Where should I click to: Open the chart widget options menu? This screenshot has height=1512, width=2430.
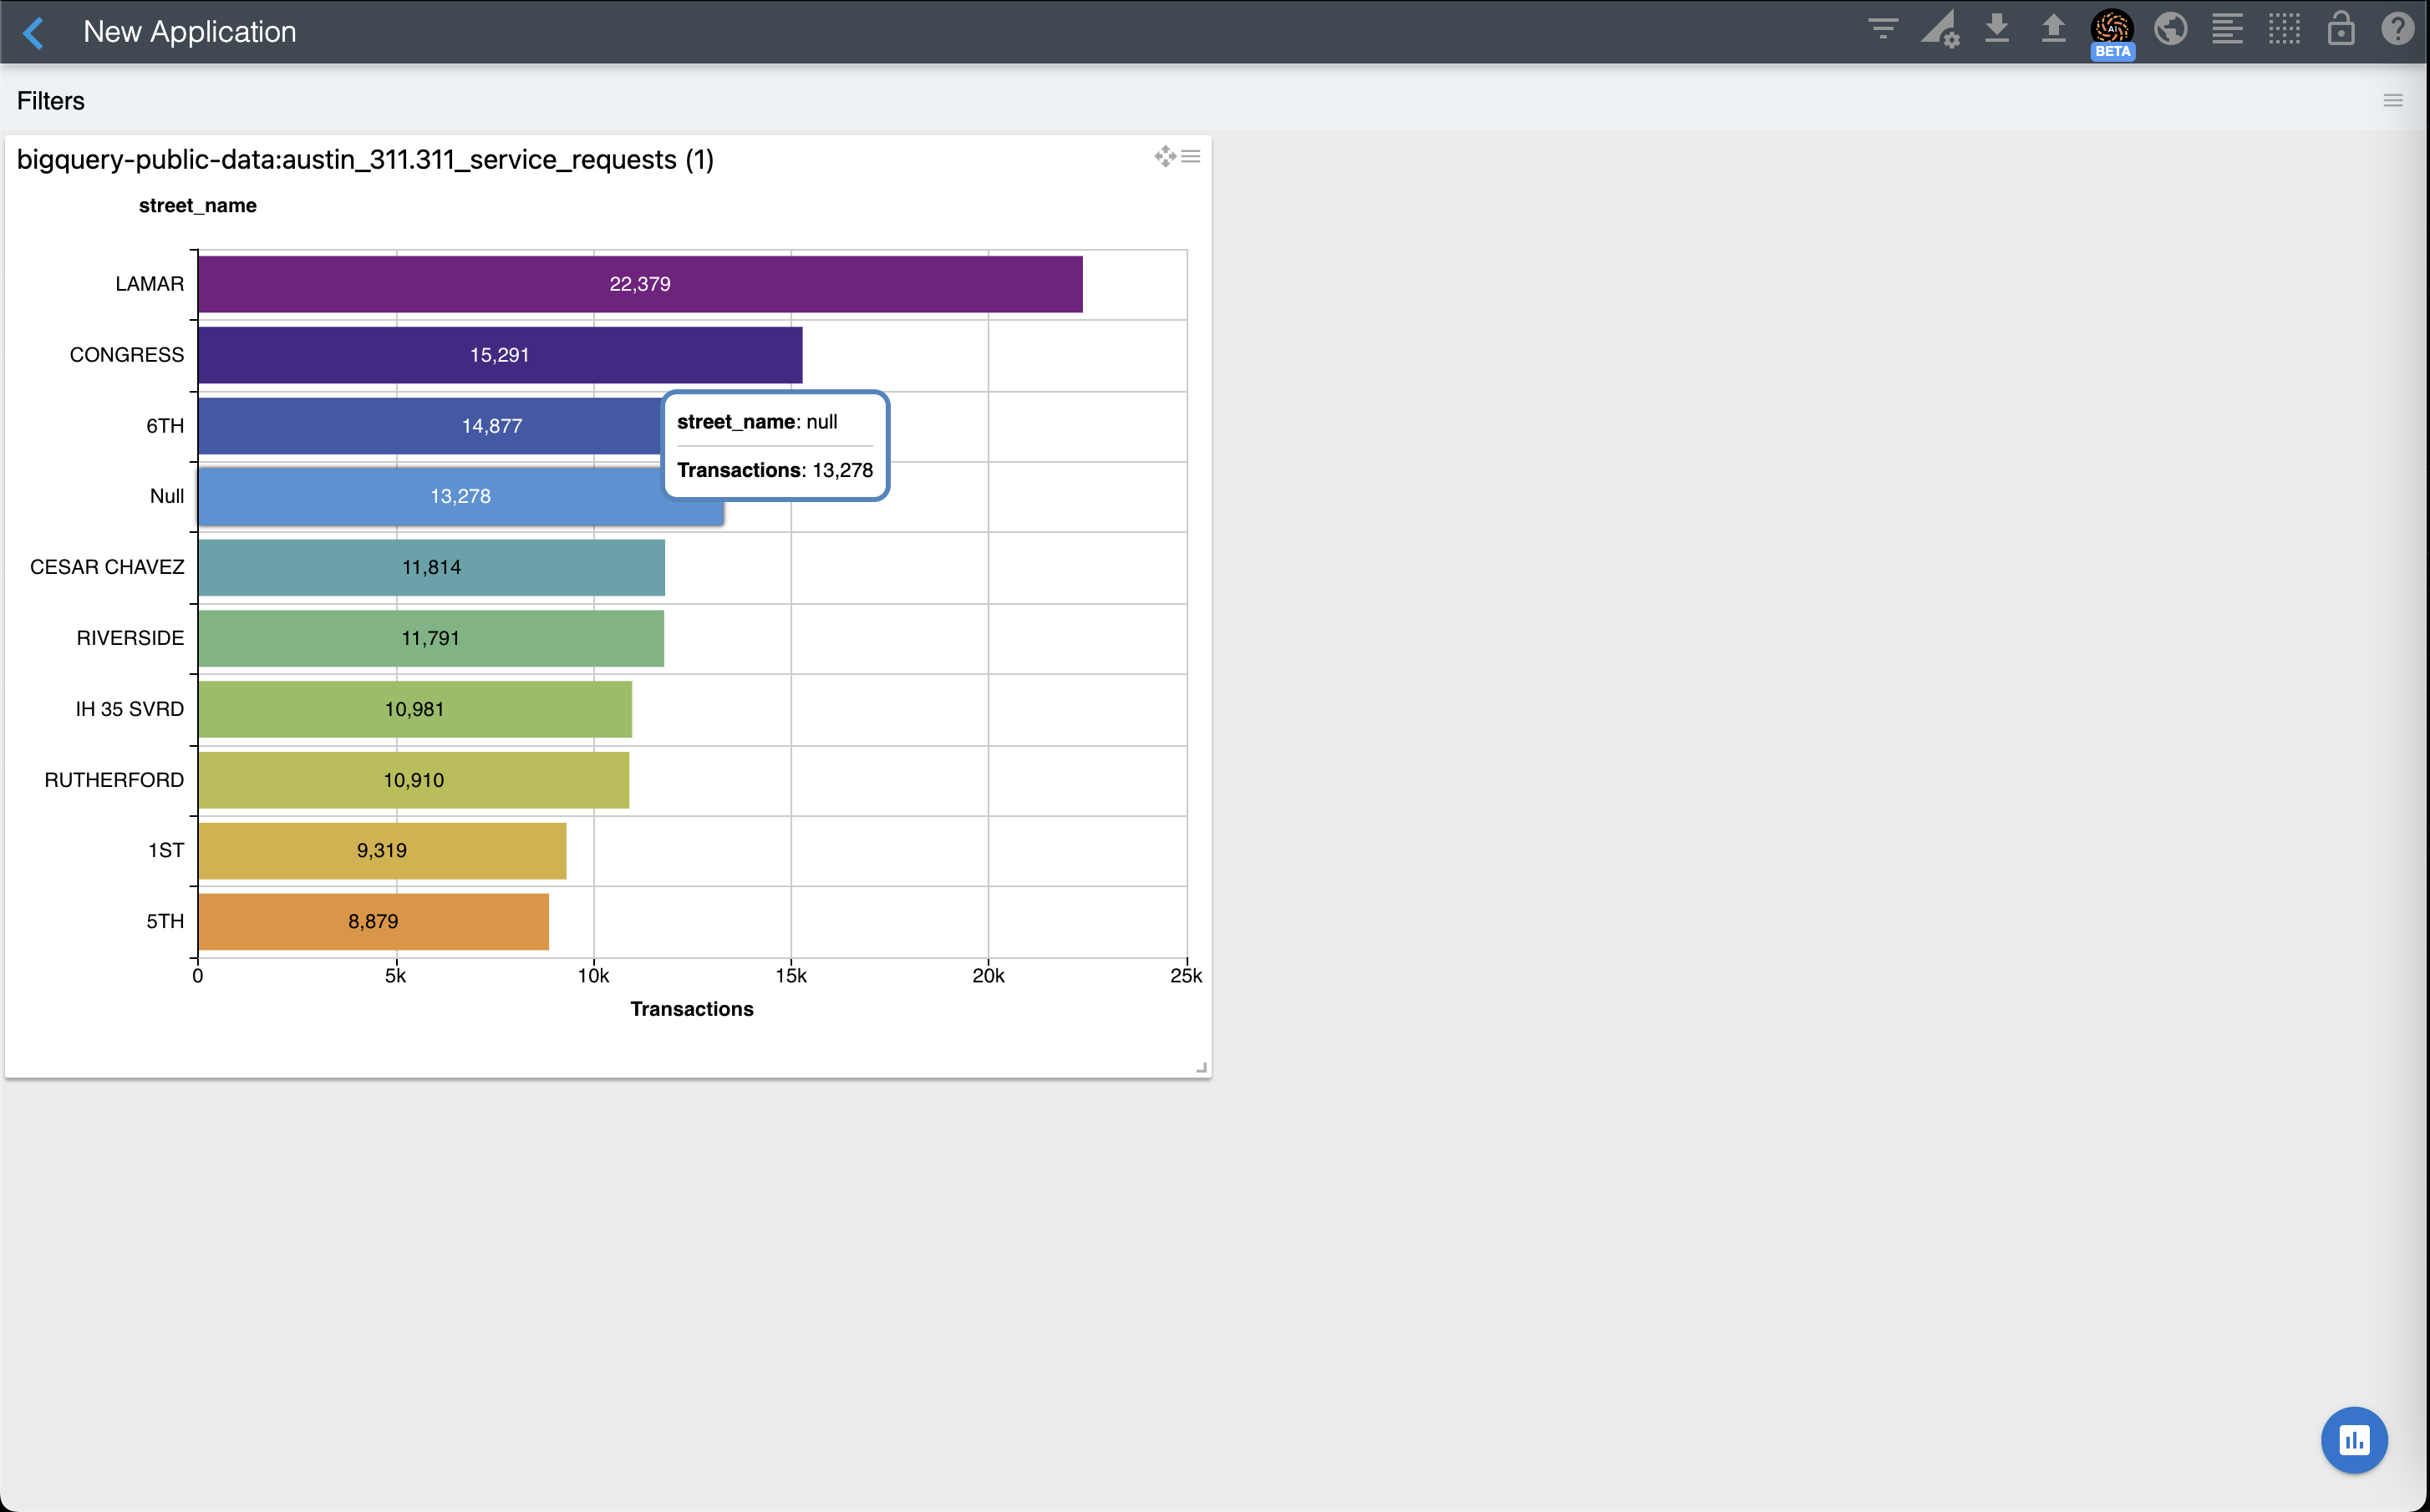1191,157
